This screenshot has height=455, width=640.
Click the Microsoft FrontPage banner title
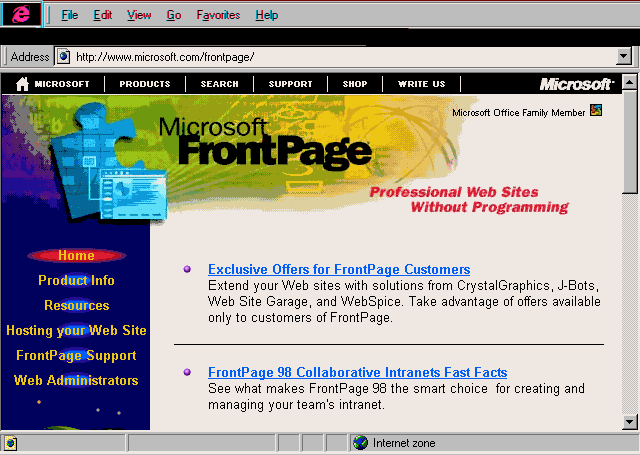click(x=265, y=144)
